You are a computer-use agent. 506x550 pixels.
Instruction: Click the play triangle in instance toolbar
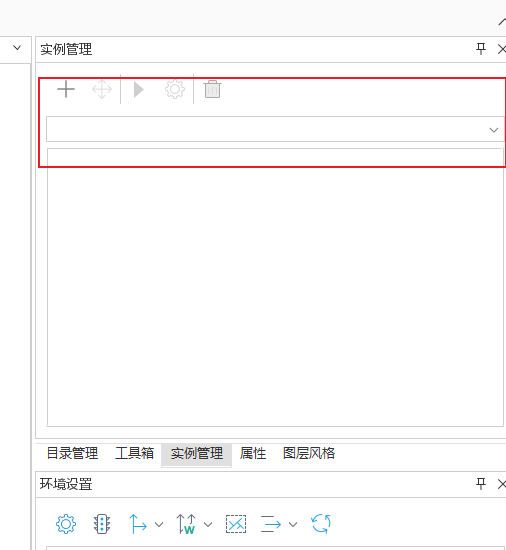(x=139, y=89)
